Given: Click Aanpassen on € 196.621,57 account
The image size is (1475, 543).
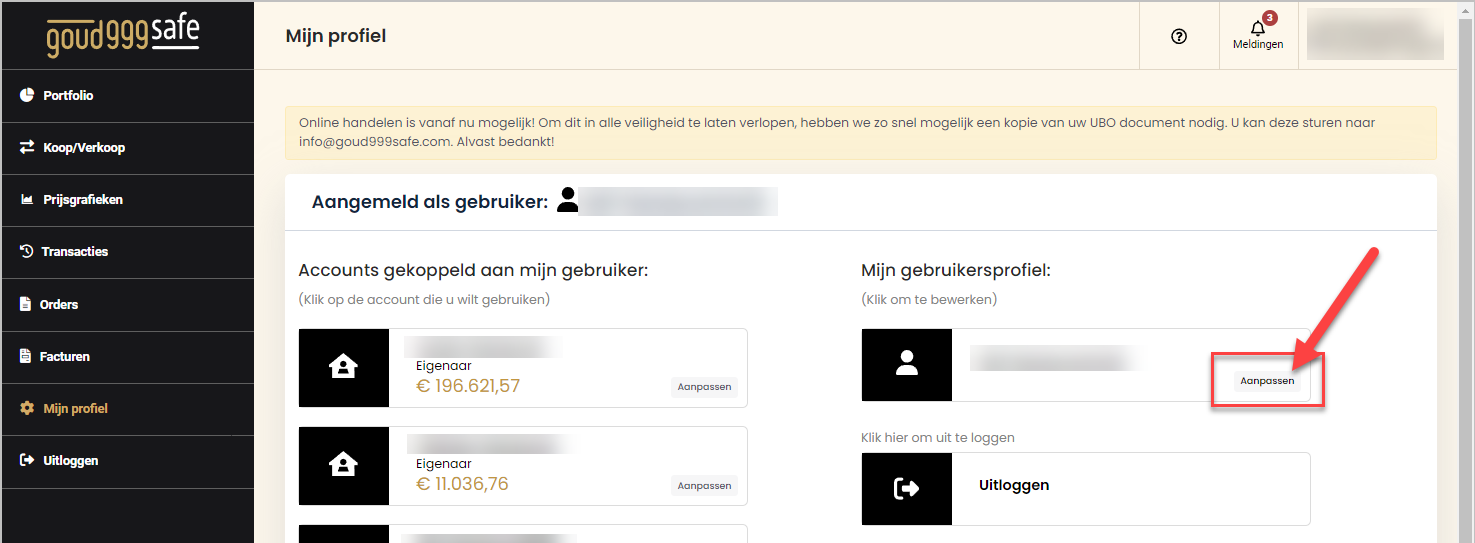Looking at the screenshot, I should pyautogui.click(x=704, y=387).
